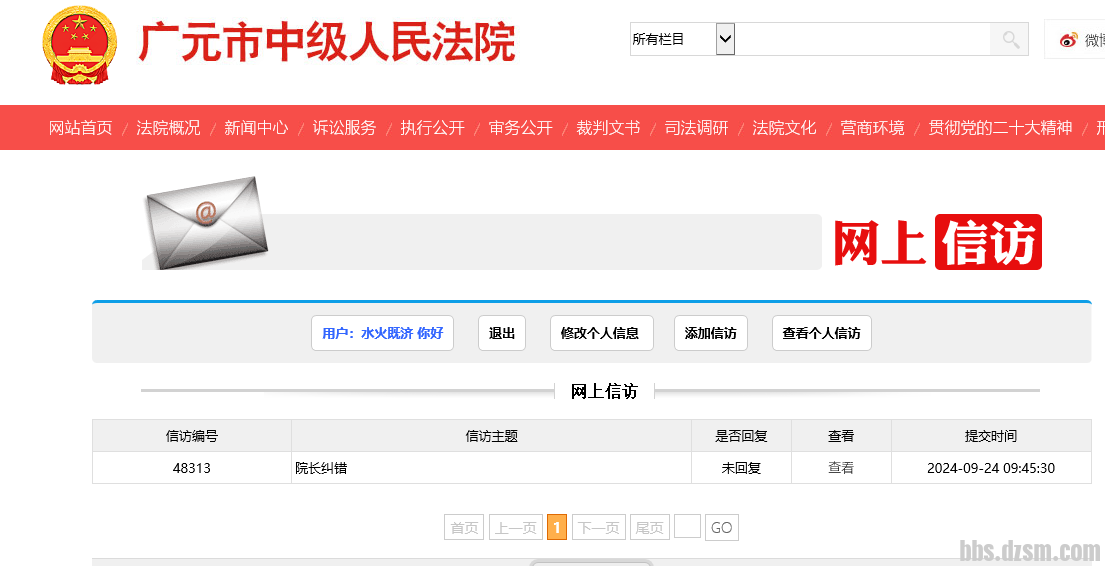
Task: Go to 诉讼服务 section
Action: pos(344,128)
